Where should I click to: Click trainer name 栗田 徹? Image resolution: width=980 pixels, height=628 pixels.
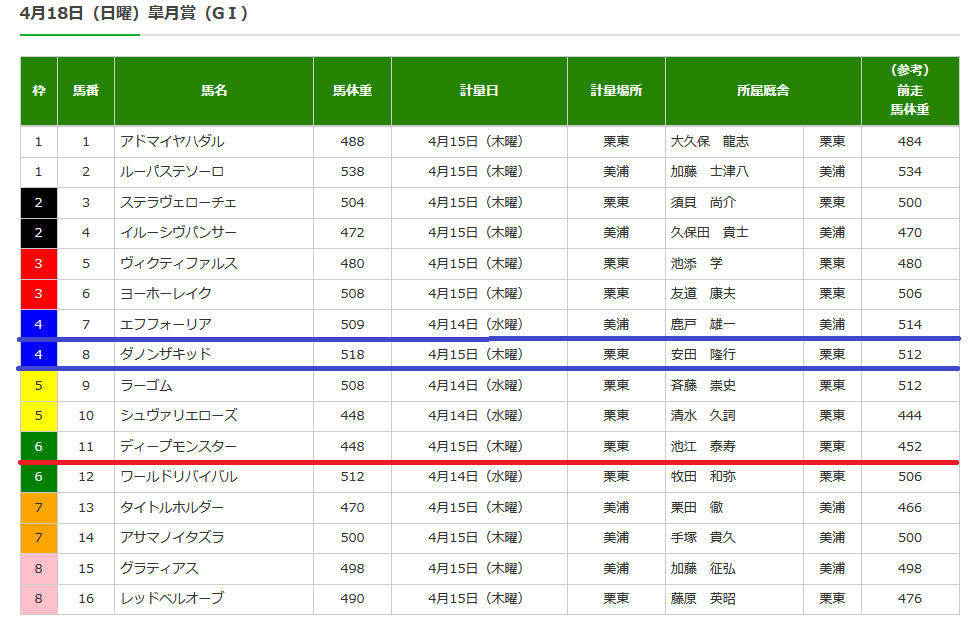coord(696,507)
